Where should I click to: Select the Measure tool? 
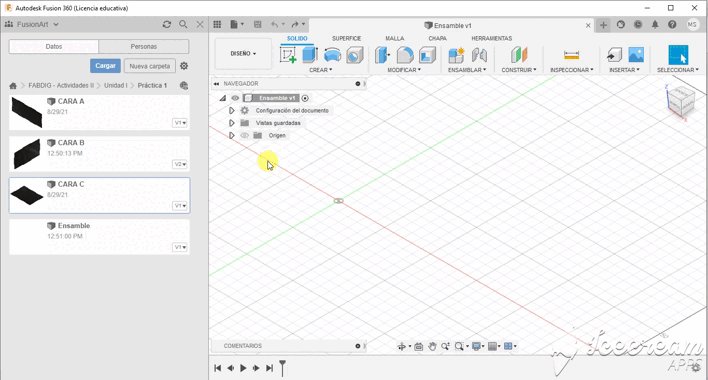(572, 55)
